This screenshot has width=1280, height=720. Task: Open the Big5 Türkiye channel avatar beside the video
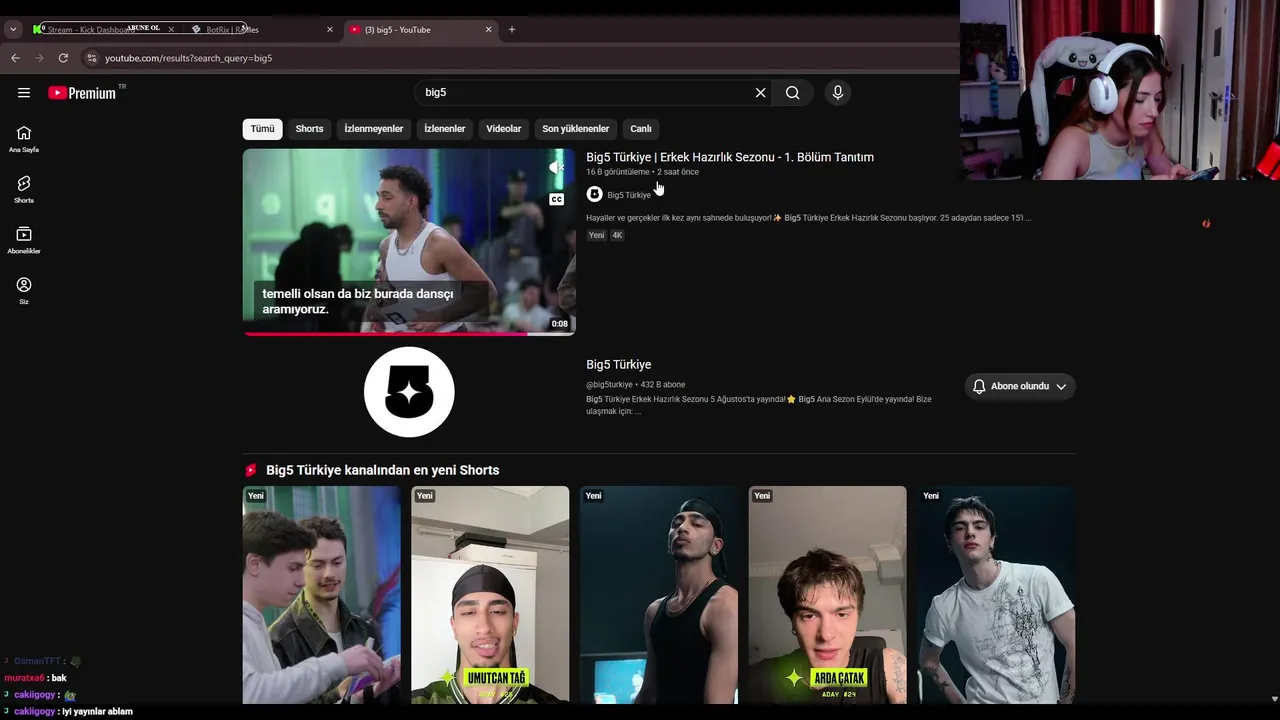click(x=594, y=194)
